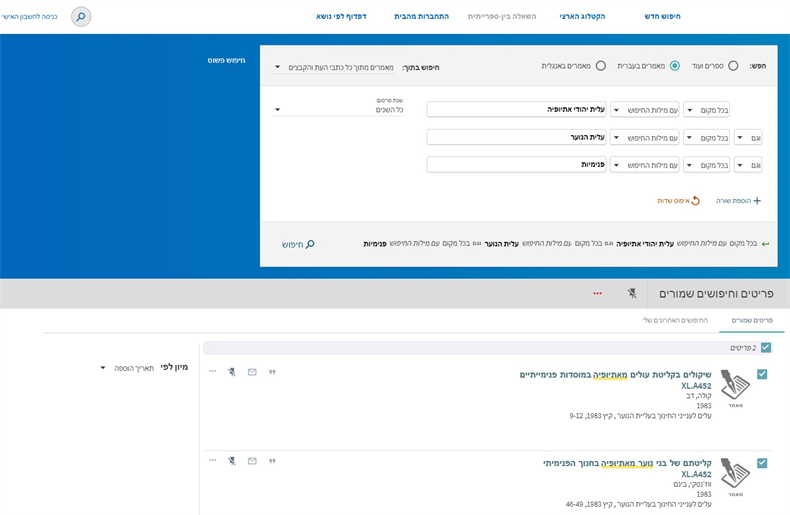790x515 pixels.
Task: Email the first saved record
Action: (x=252, y=372)
